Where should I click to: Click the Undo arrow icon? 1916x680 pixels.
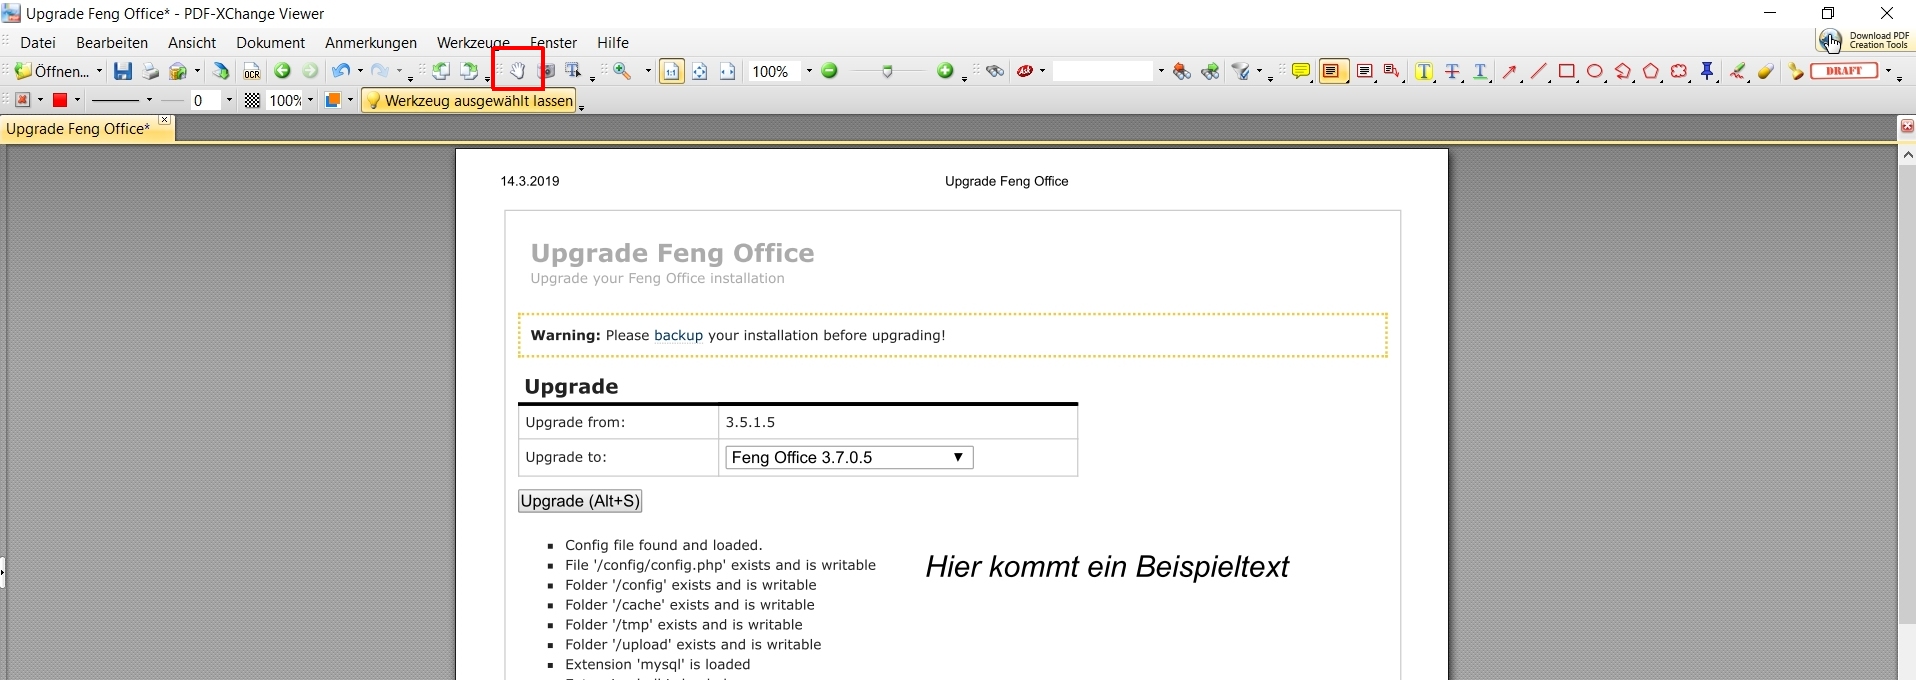[341, 71]
